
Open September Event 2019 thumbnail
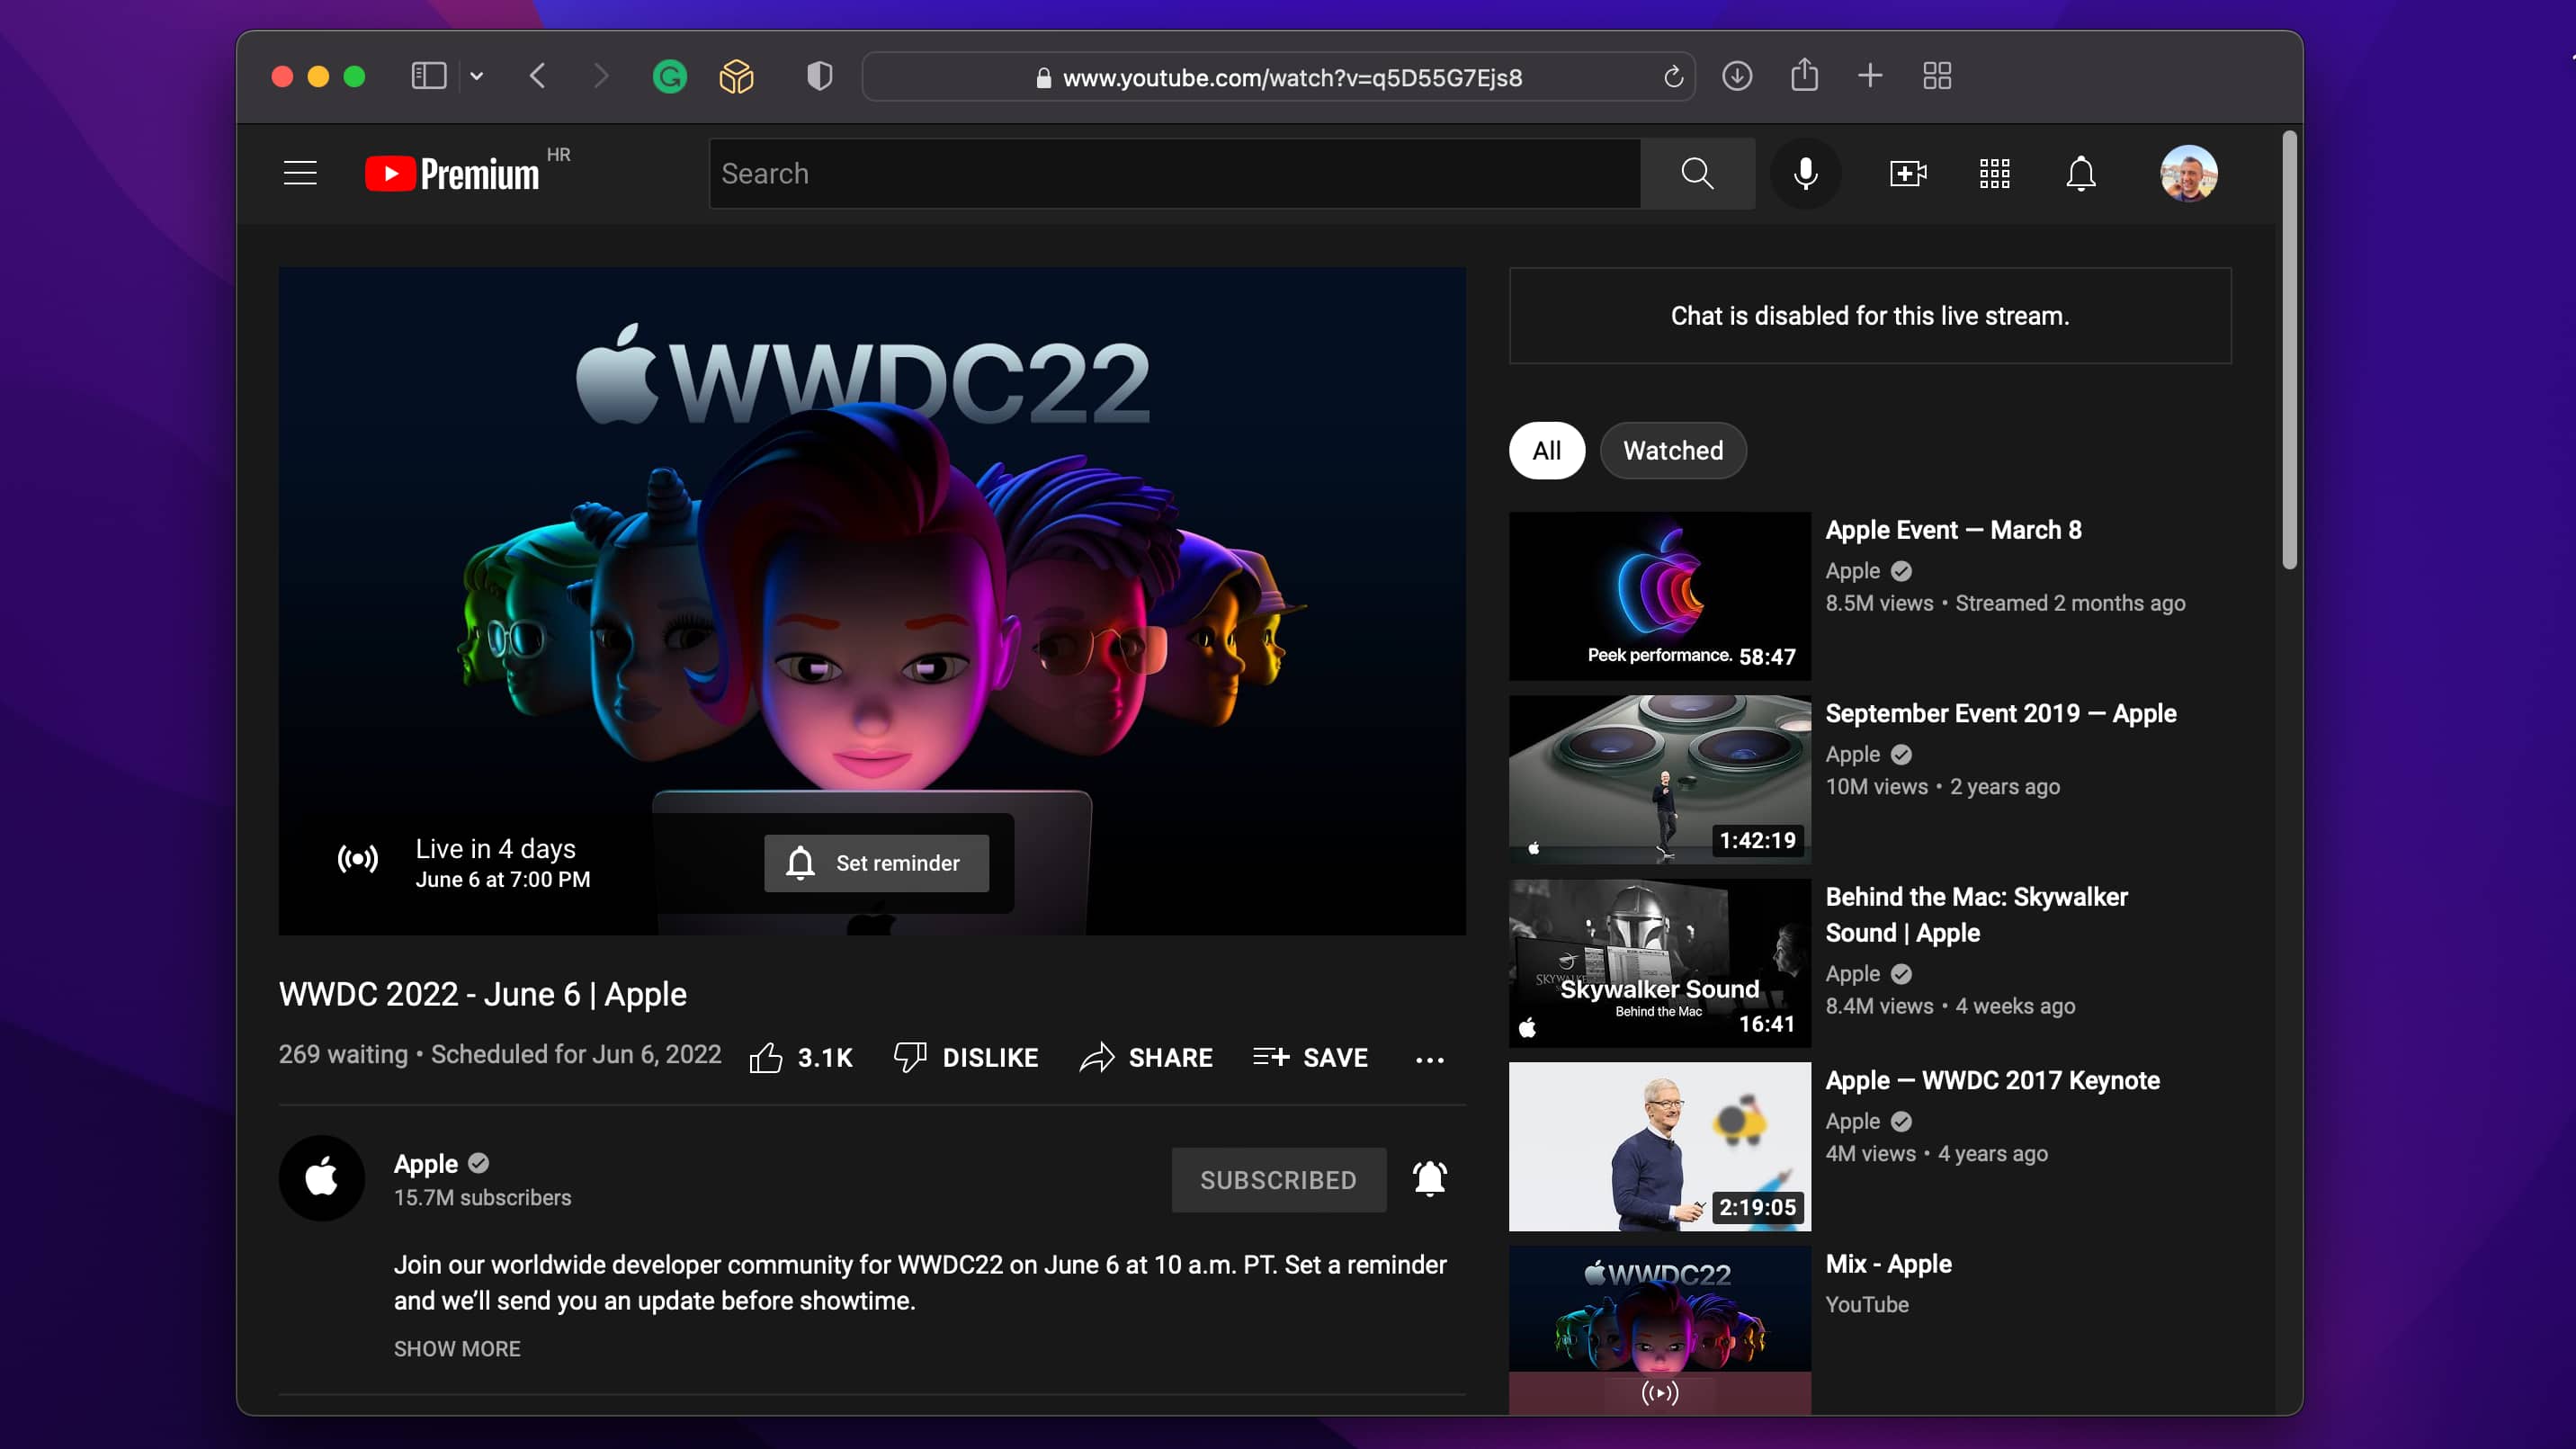(1659, 779)
